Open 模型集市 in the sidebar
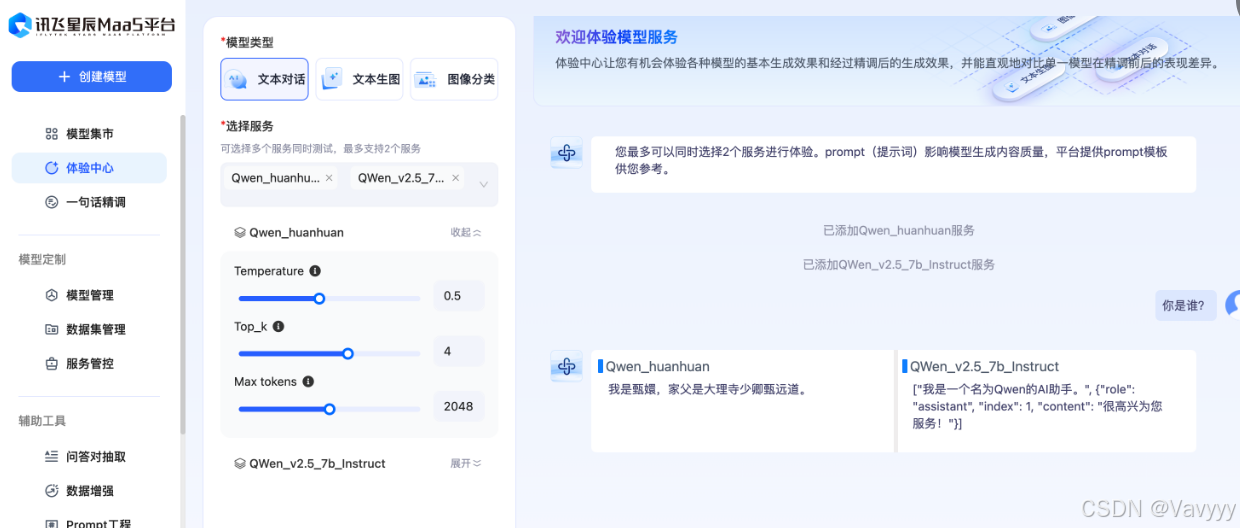This screenshot has height=528, width=1240. pyautogui.click(x=89, y=134)
